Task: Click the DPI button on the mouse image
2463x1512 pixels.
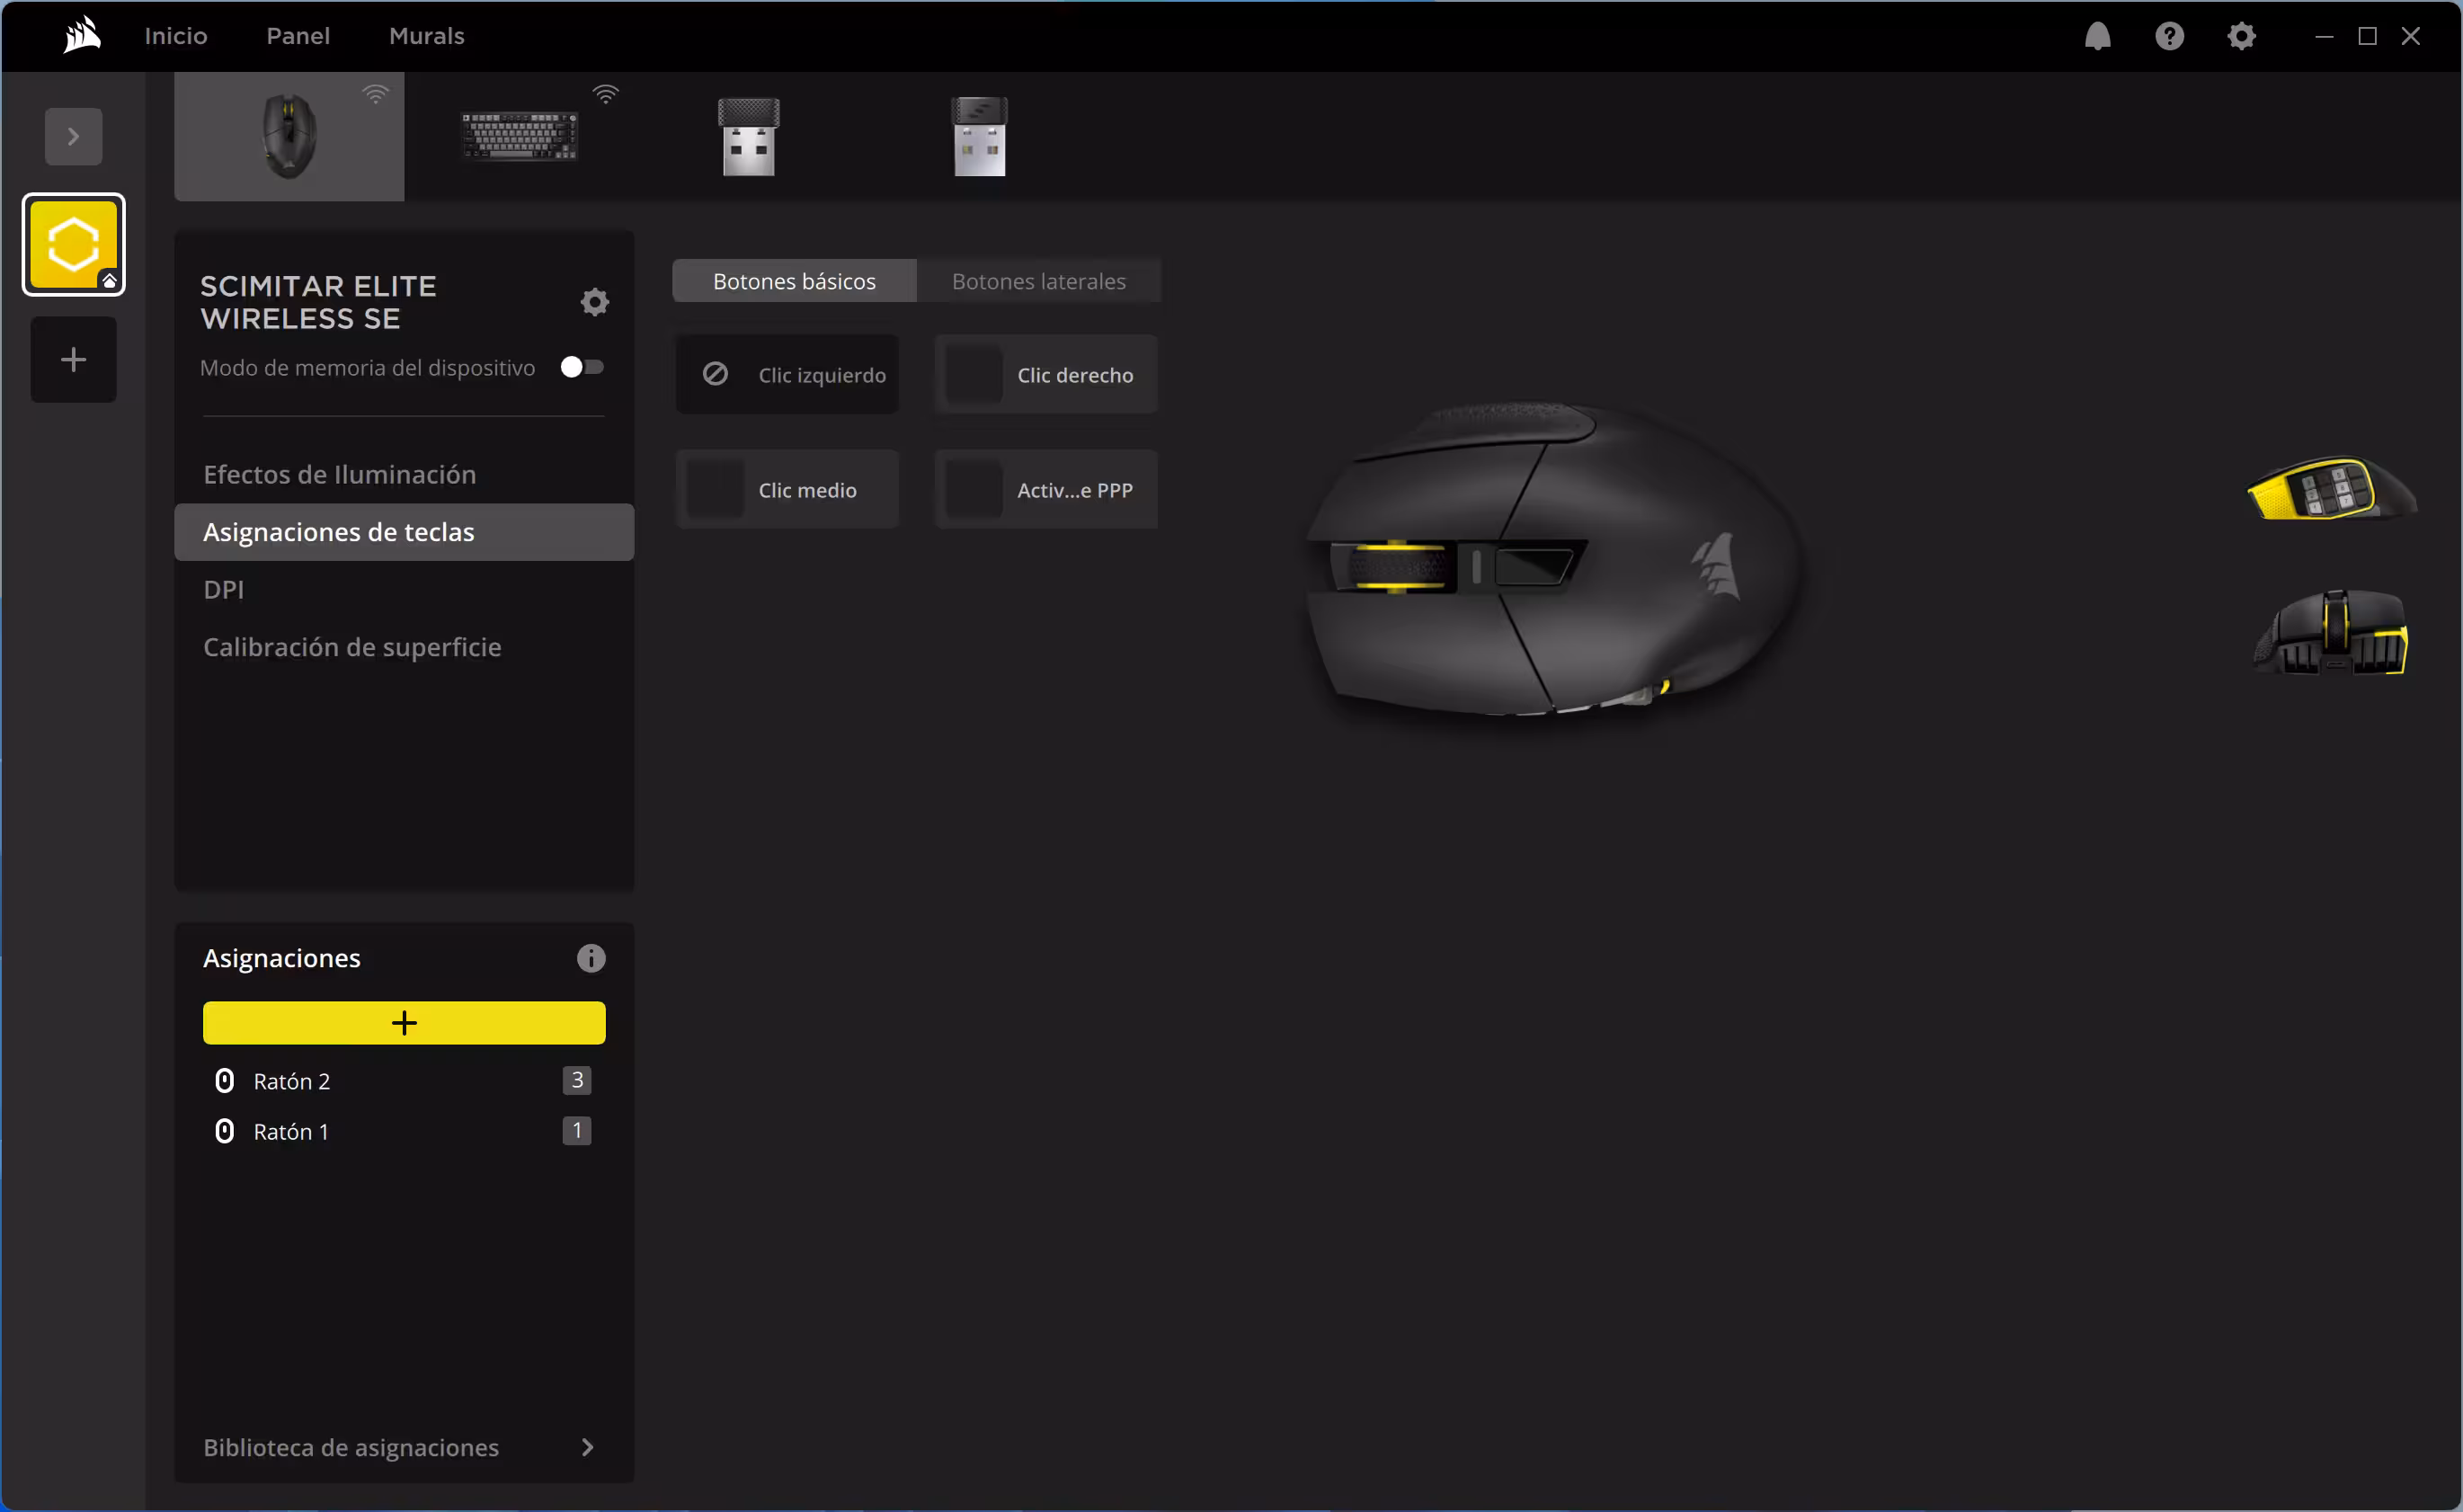Action: point(1534,566)
